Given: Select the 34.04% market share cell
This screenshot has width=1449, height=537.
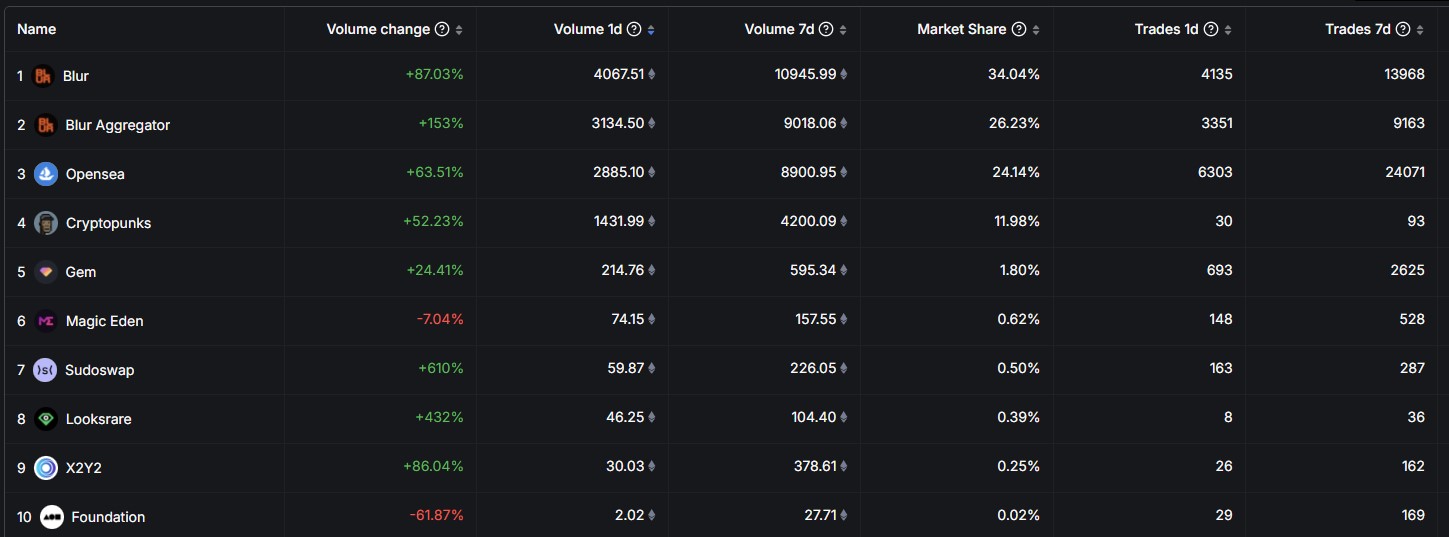Looking at the screenshot, I should [x=1013, y=74].
